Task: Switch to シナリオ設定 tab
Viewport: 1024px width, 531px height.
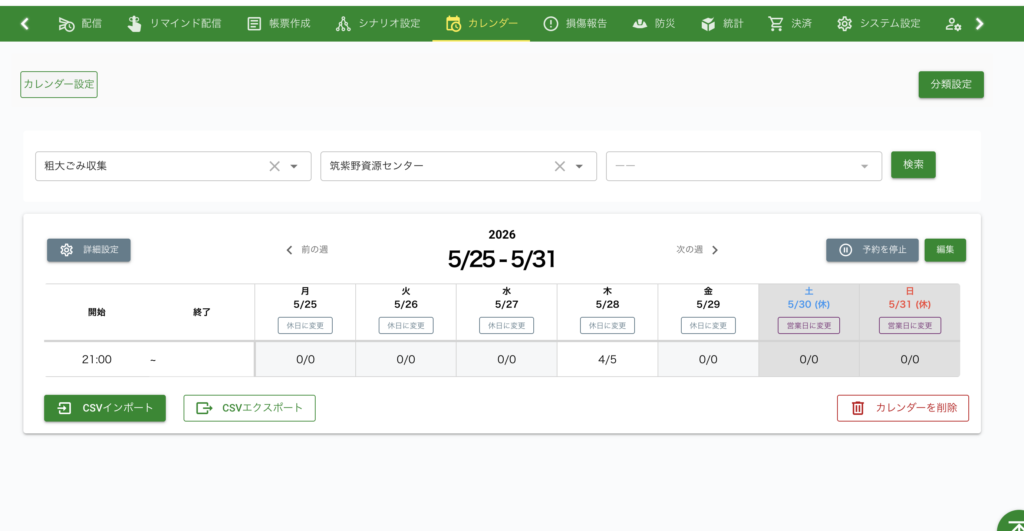Action: click(x=378, y=24)
